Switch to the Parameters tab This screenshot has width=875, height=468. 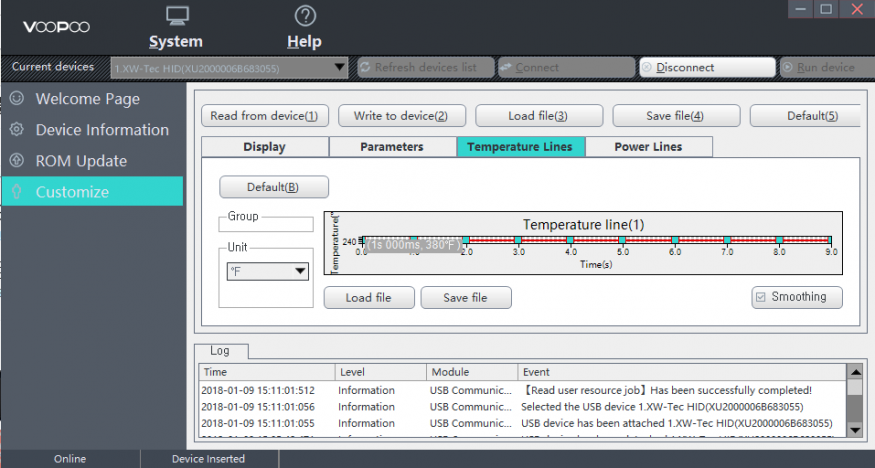tap(392, 147)
